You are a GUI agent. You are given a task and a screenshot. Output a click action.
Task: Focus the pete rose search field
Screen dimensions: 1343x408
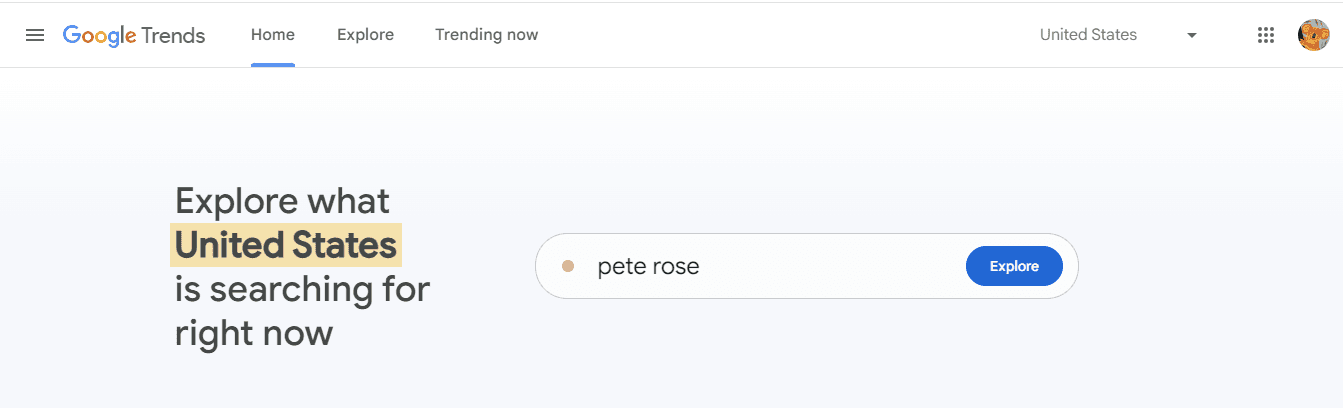648,267
